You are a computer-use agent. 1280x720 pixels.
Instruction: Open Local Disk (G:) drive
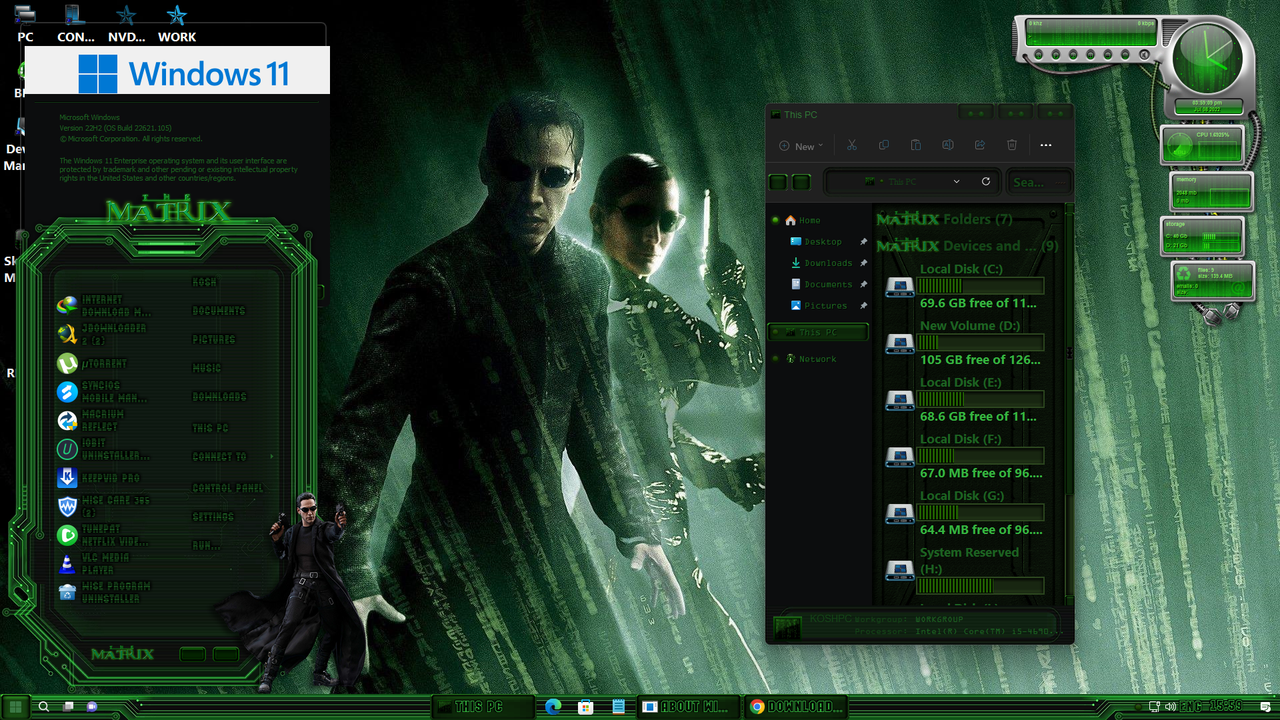(x=964, y=513)
